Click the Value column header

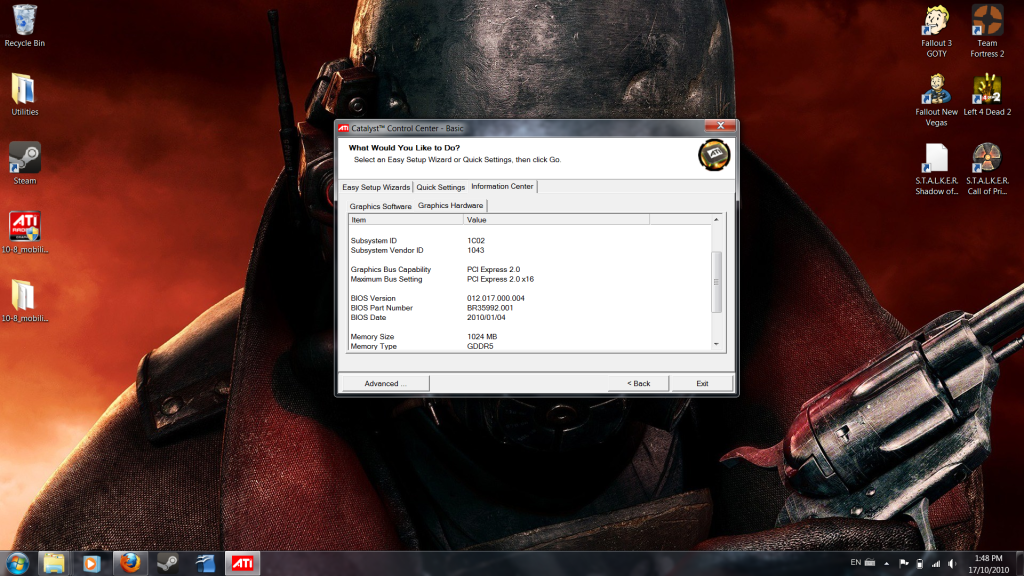tap(556, 219)
